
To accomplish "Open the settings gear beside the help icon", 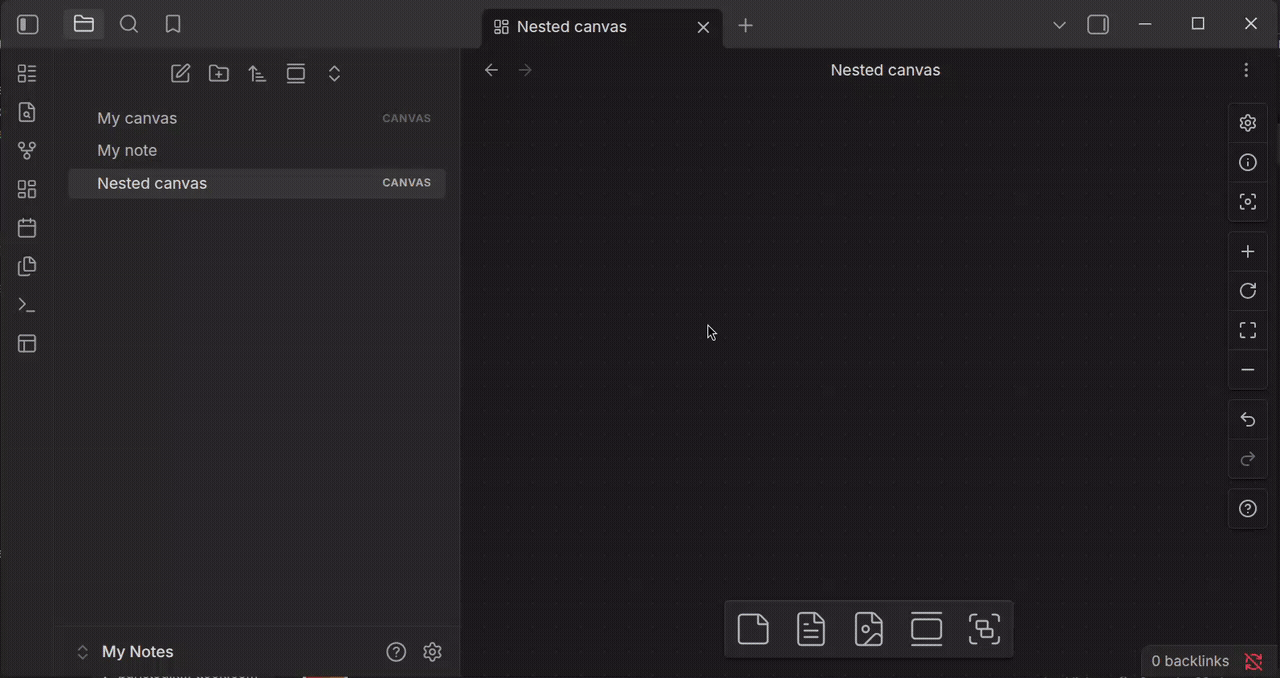I will [432, 652].
